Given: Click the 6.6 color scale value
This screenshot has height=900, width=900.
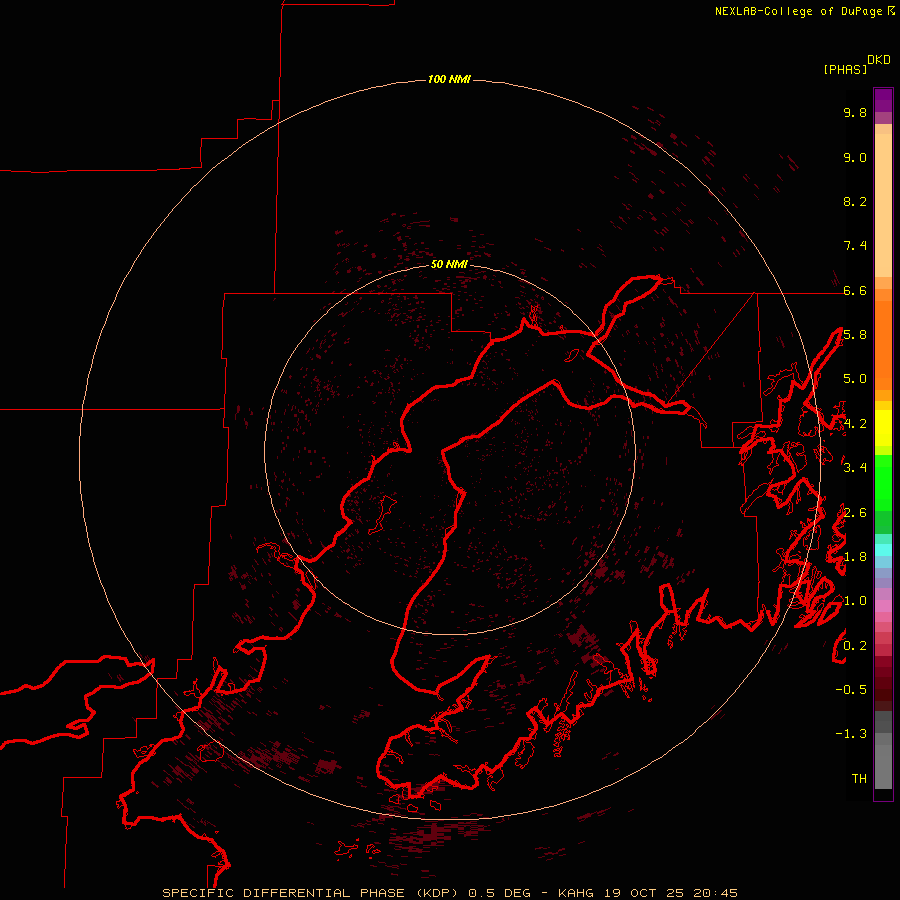Looking at the screenshot, I should pos(855,290).
